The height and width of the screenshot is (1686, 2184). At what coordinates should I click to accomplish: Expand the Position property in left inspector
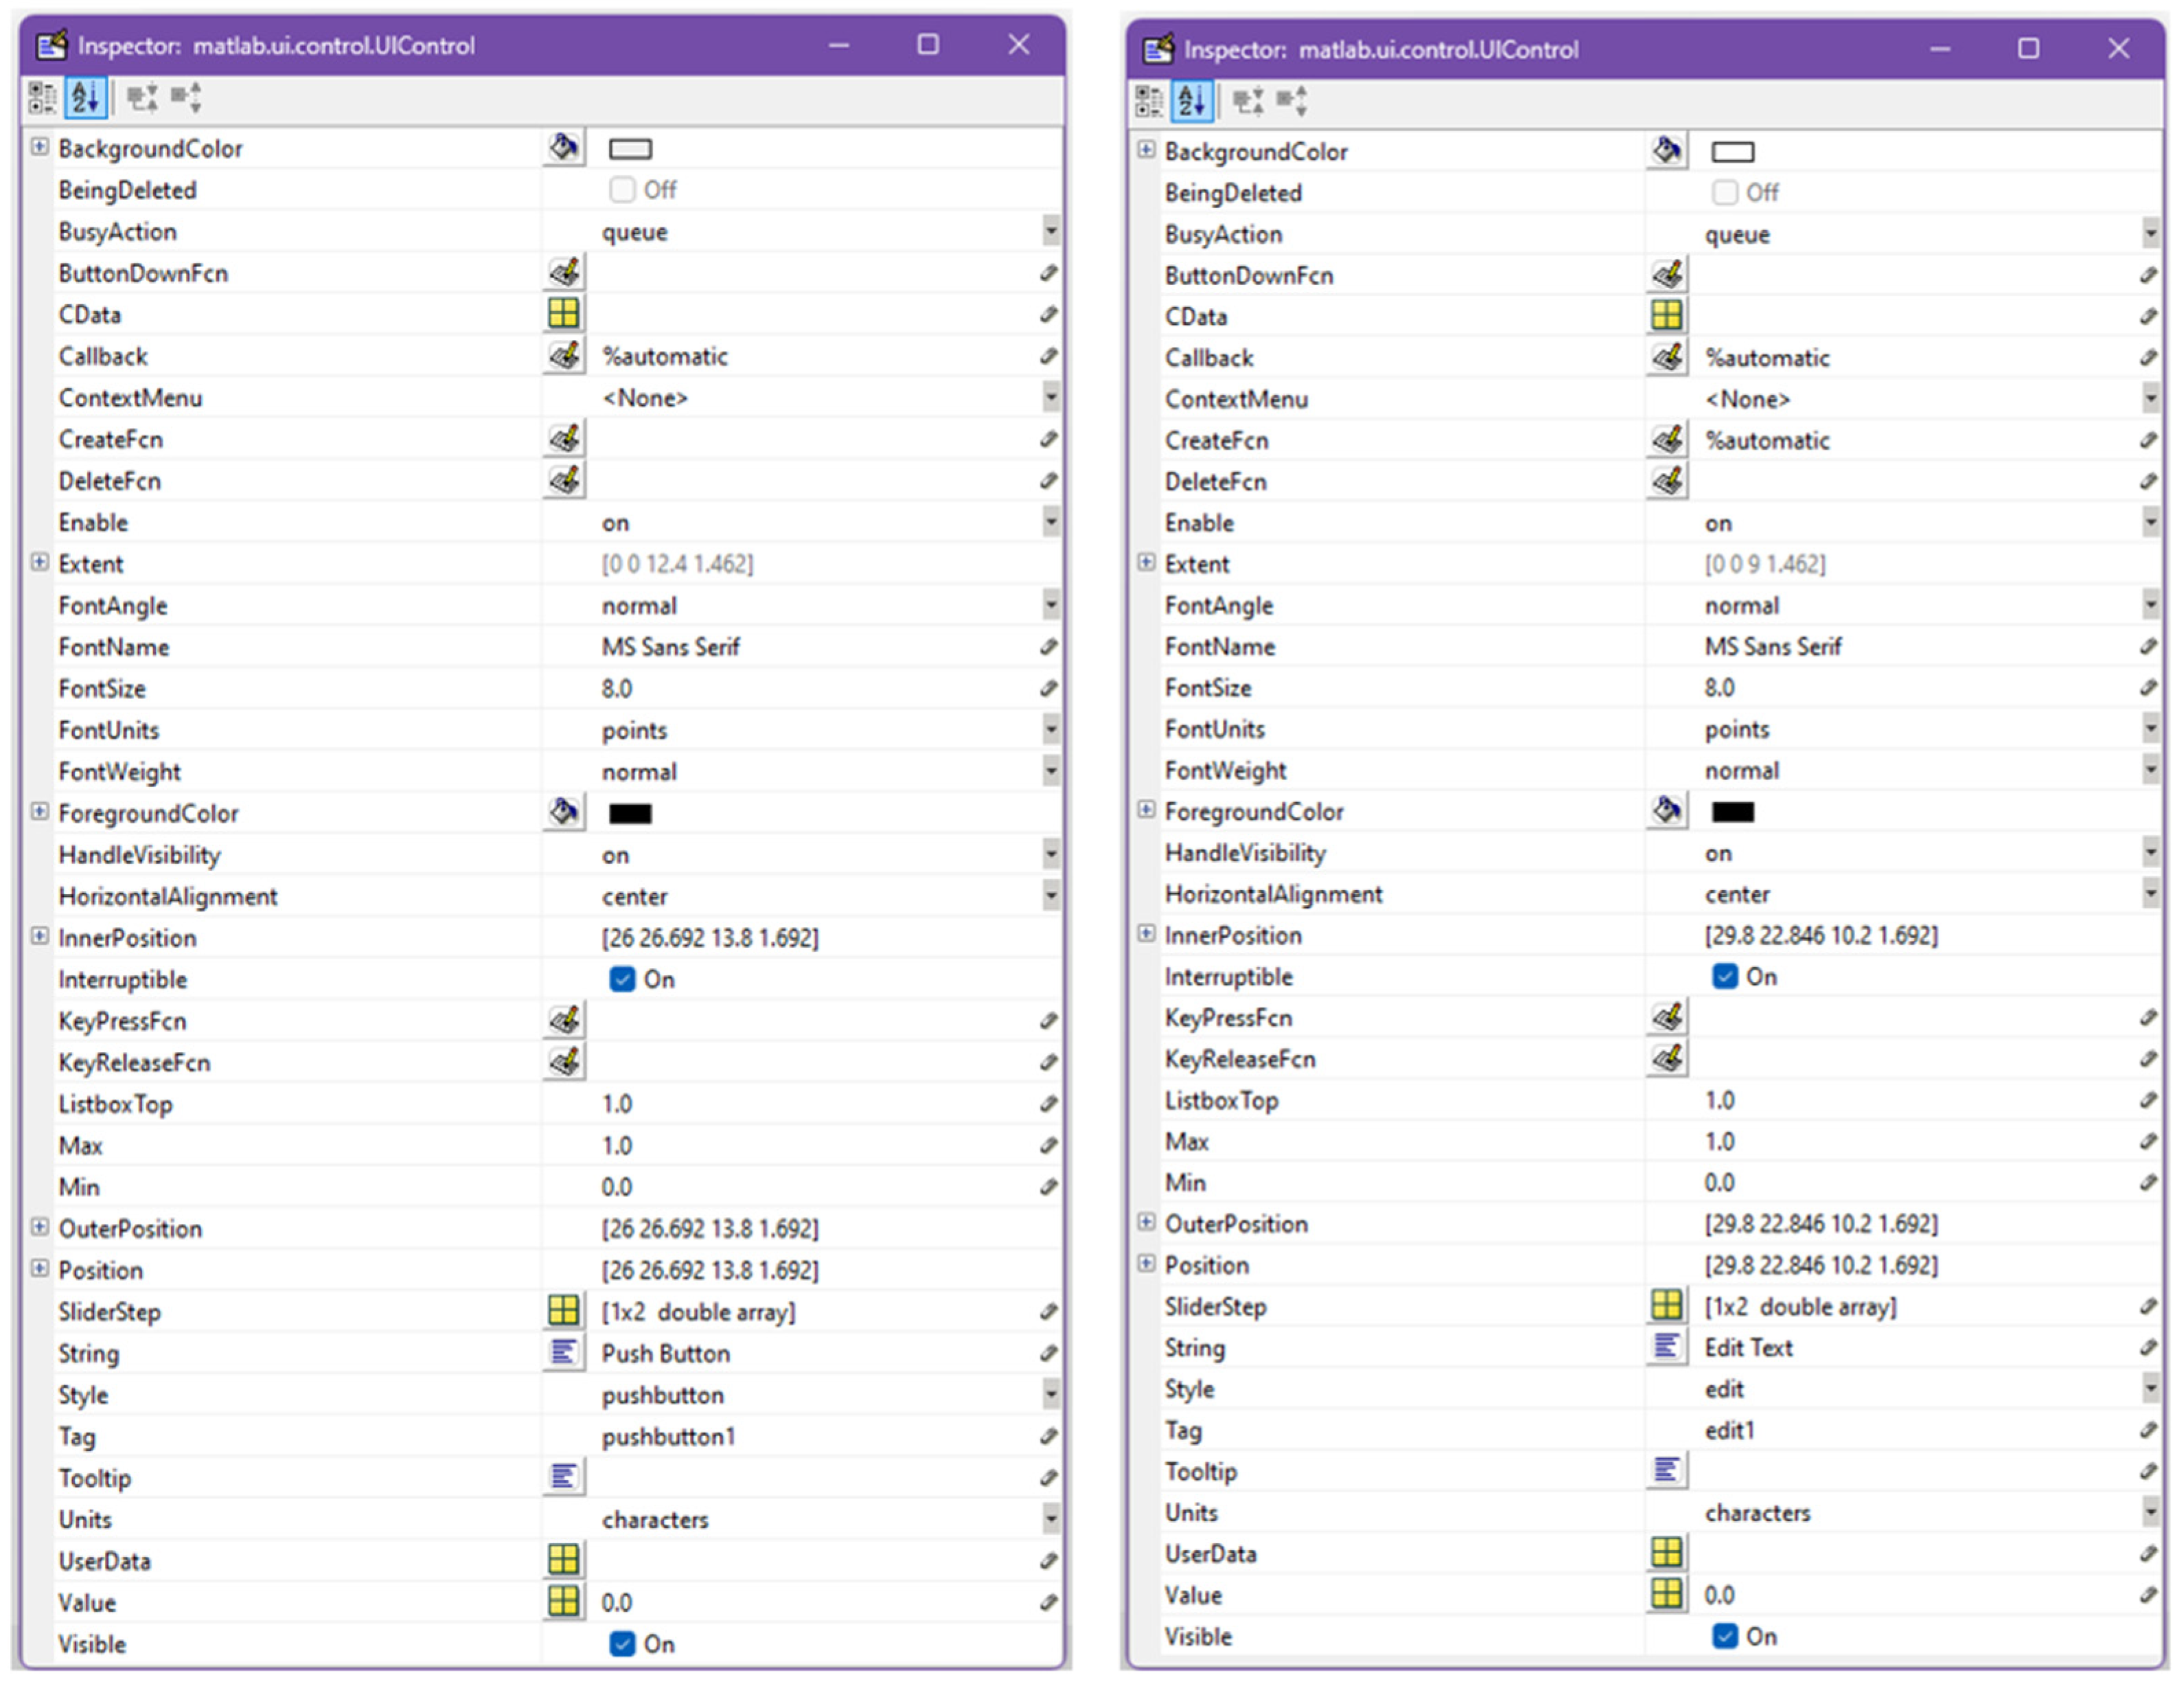(x=39, y=1269)
